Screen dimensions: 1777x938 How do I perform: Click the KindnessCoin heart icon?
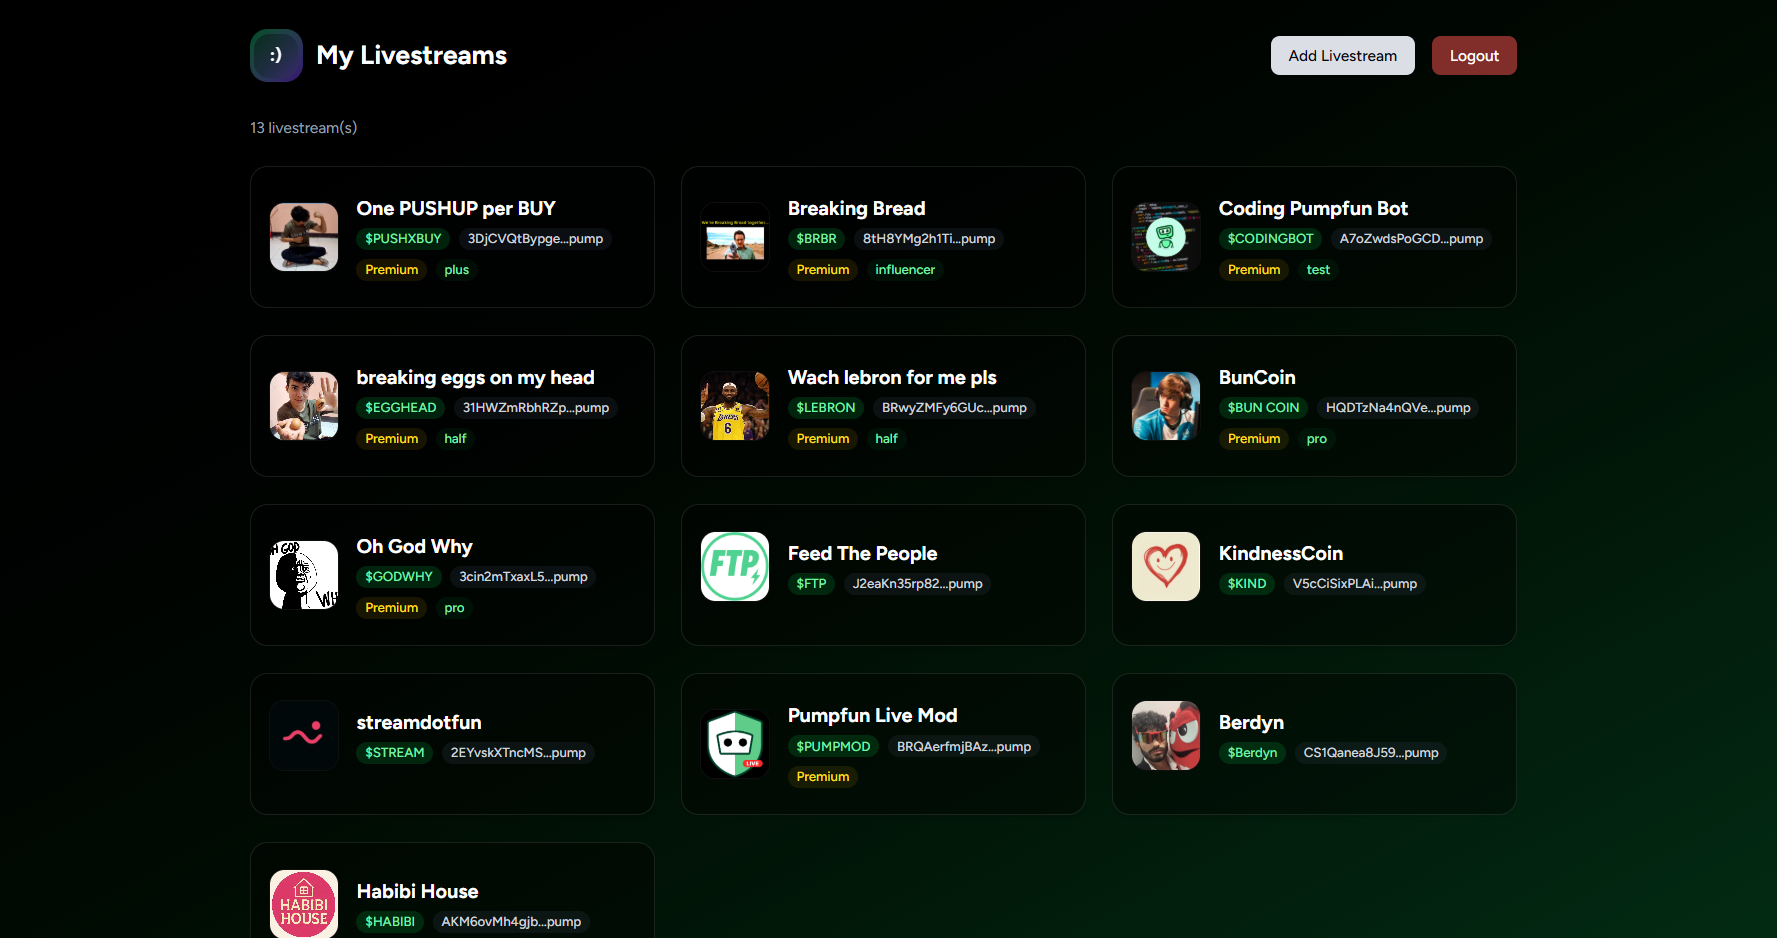coord(1165,566)
